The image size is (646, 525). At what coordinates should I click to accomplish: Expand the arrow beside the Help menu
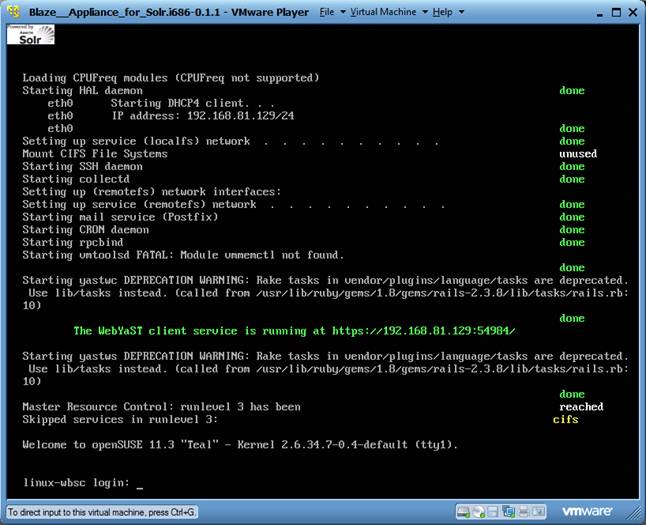click(x=459, y=14)
